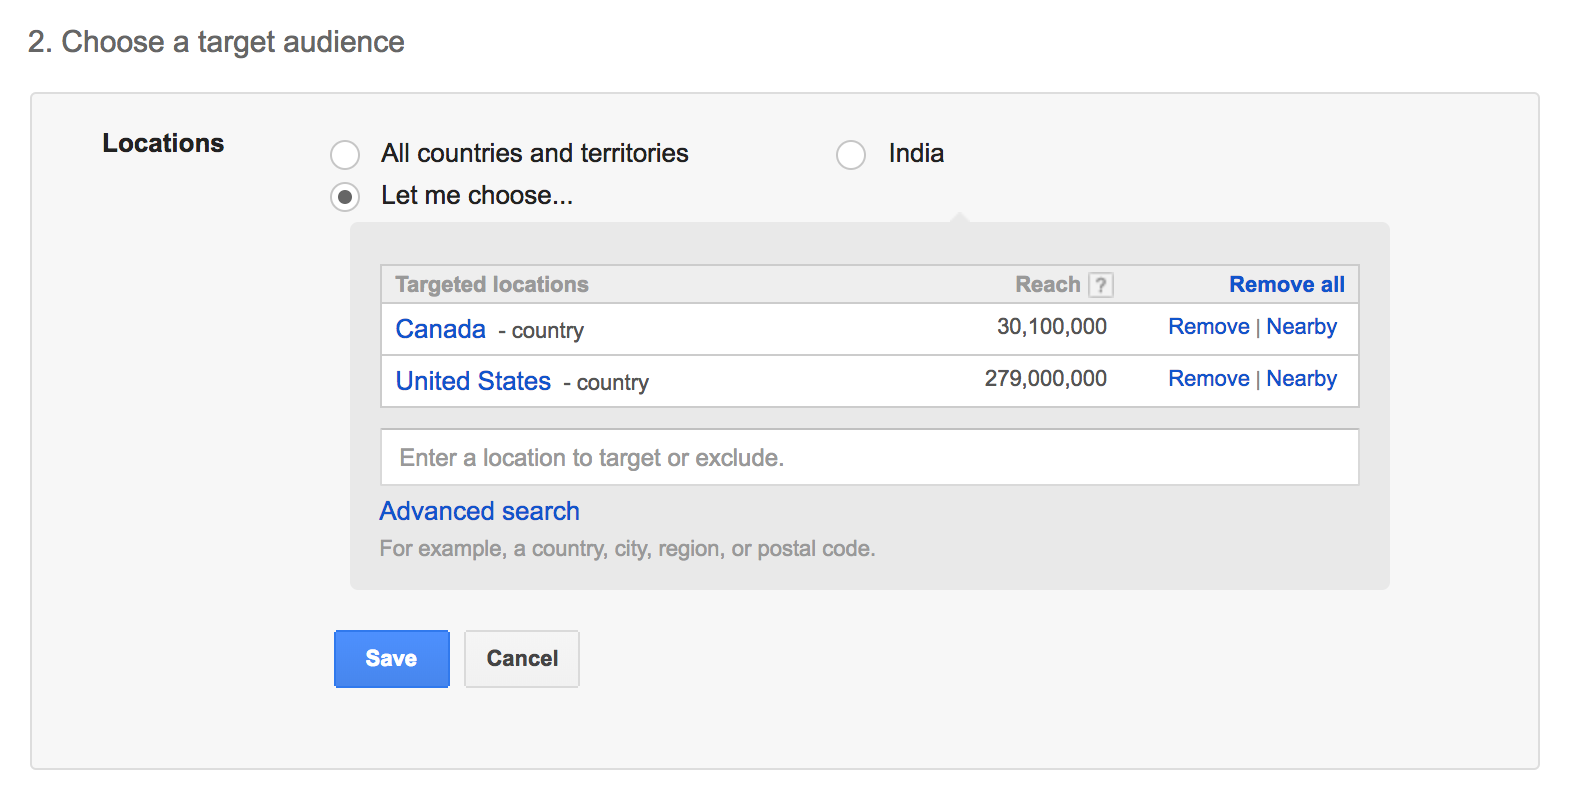The height and width of the screenshot is (800, 1570).
Task: Click the Targeted locations column header
Action: click(x=492, y=285)
